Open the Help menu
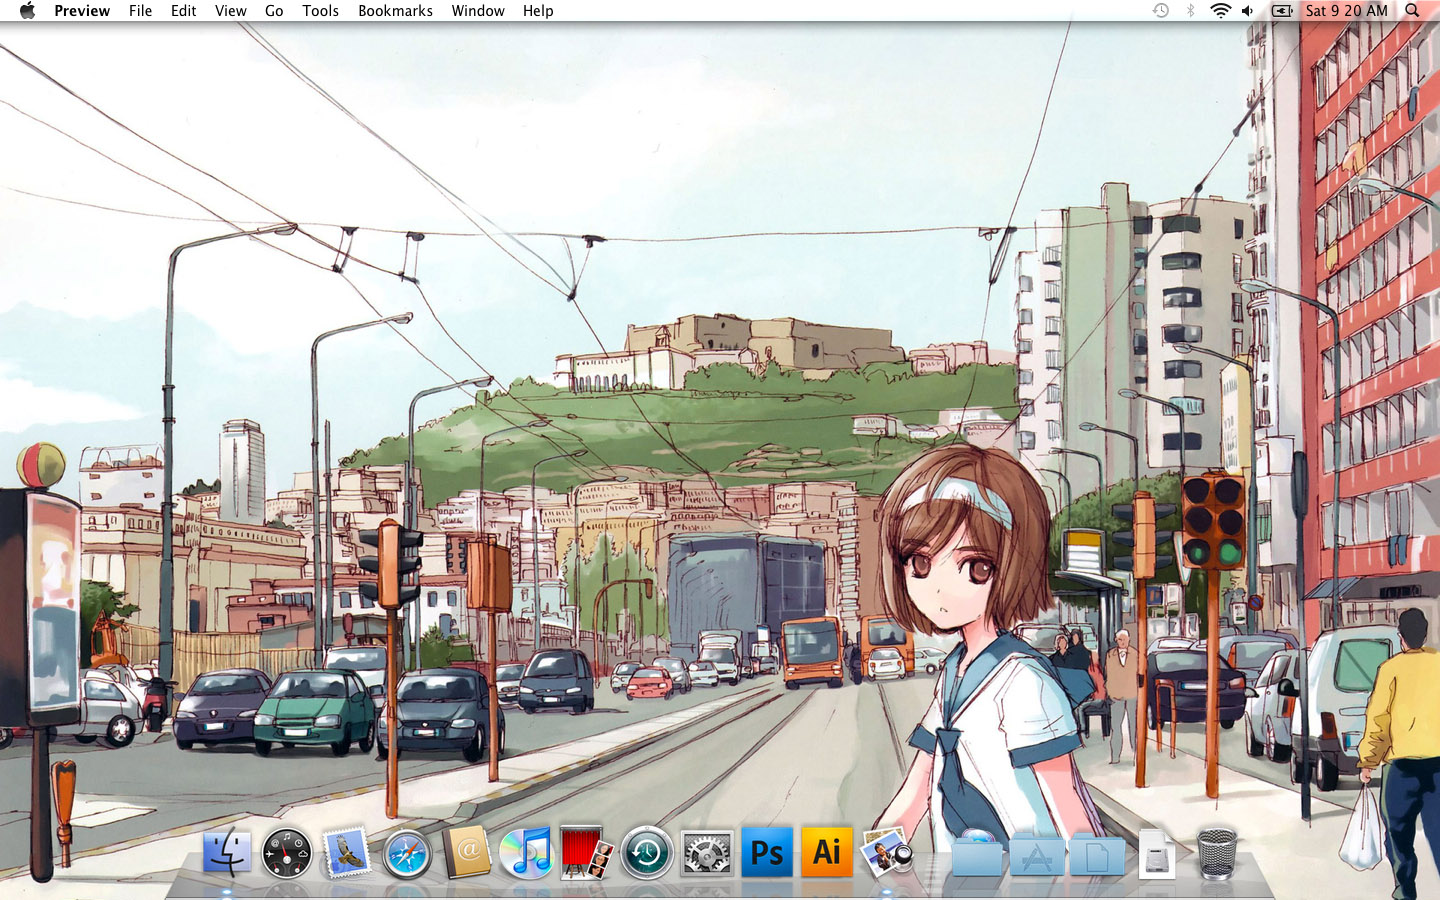 pos(538,11)
